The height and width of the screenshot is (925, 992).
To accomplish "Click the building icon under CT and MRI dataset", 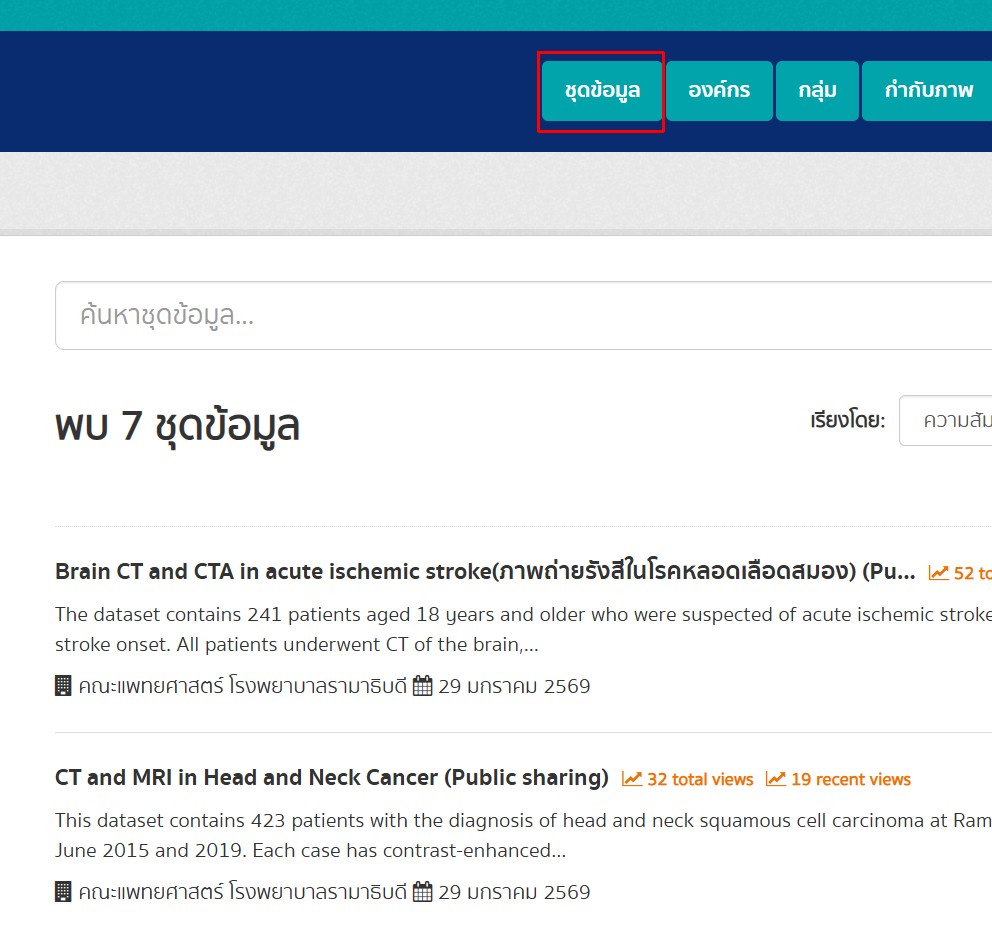I will coord(62,891).
